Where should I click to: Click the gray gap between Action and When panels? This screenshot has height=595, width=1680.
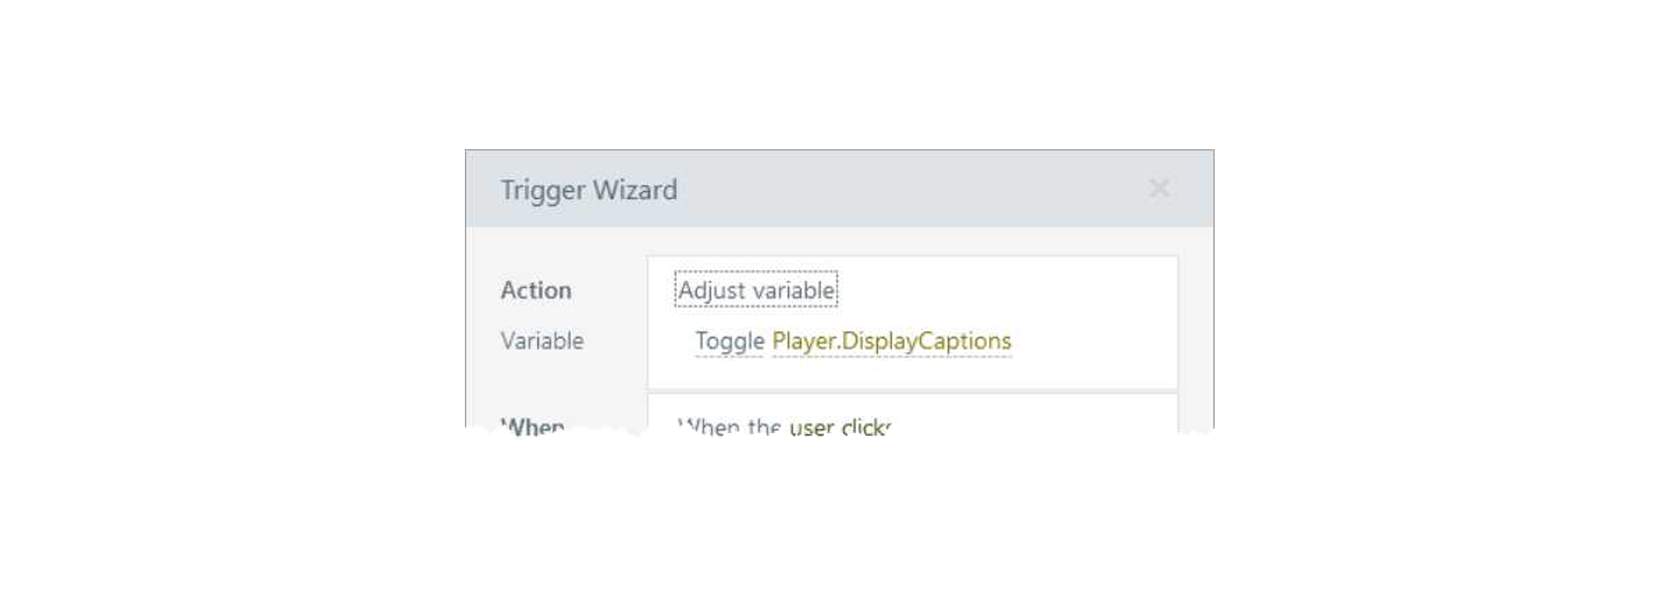pyautogui.click(x=912, y=391)
